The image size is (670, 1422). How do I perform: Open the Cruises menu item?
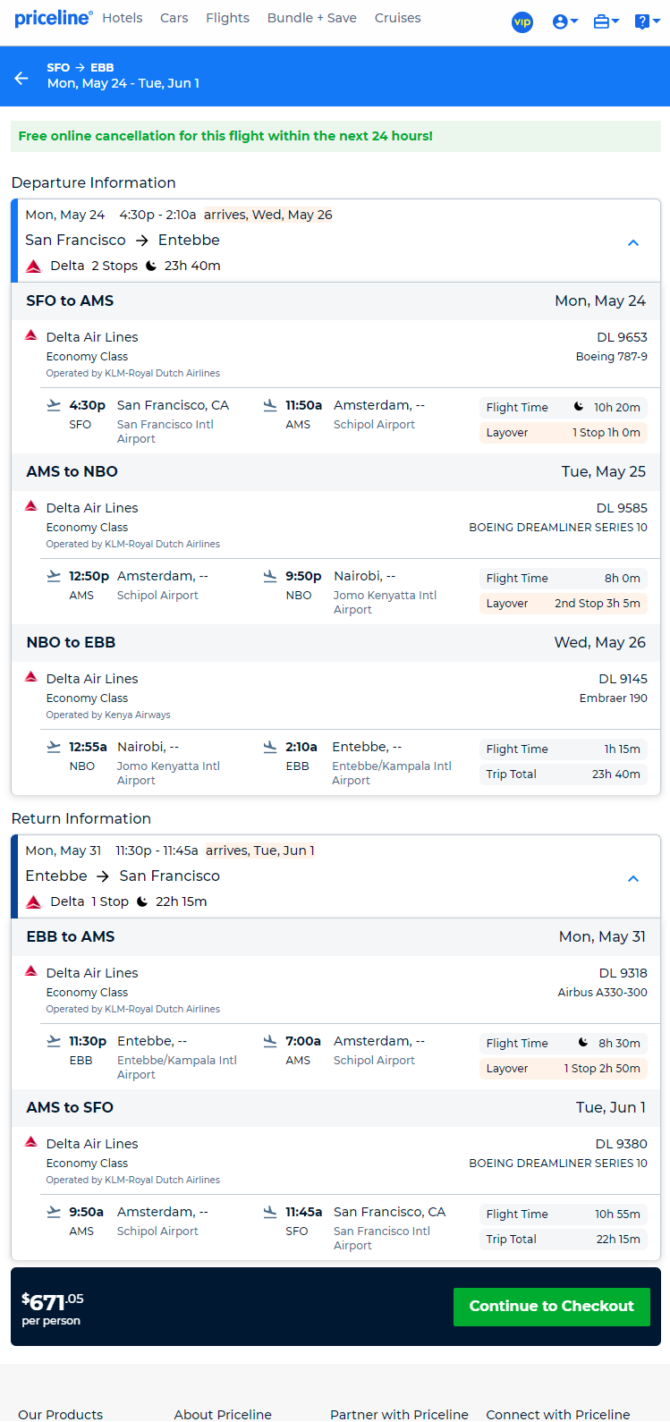click(398, 18)
